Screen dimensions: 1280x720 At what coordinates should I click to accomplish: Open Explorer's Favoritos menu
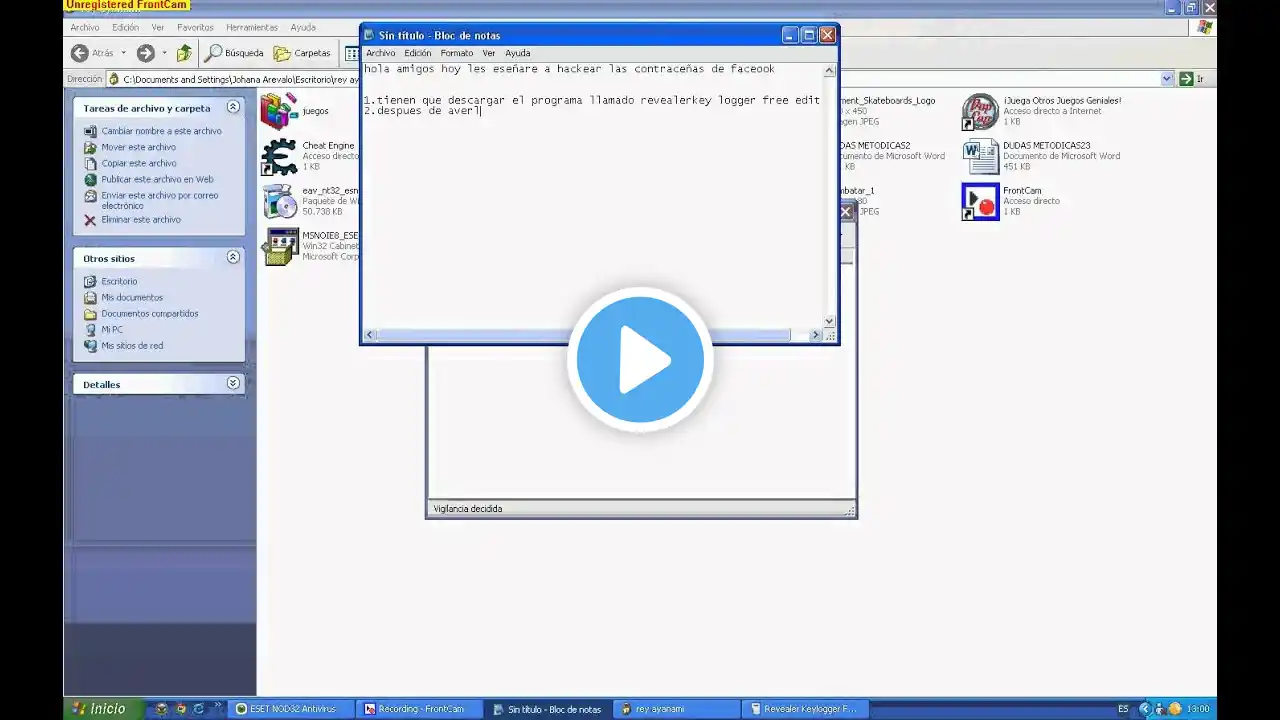pos(195,28)
